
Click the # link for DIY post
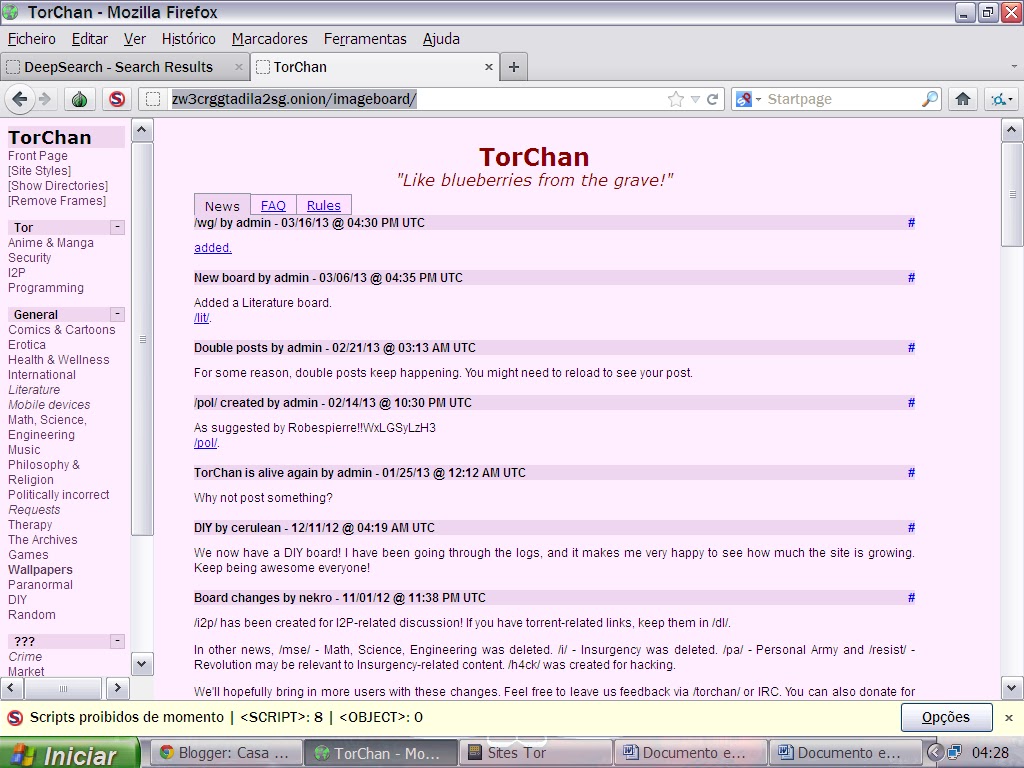coord(911,527)
